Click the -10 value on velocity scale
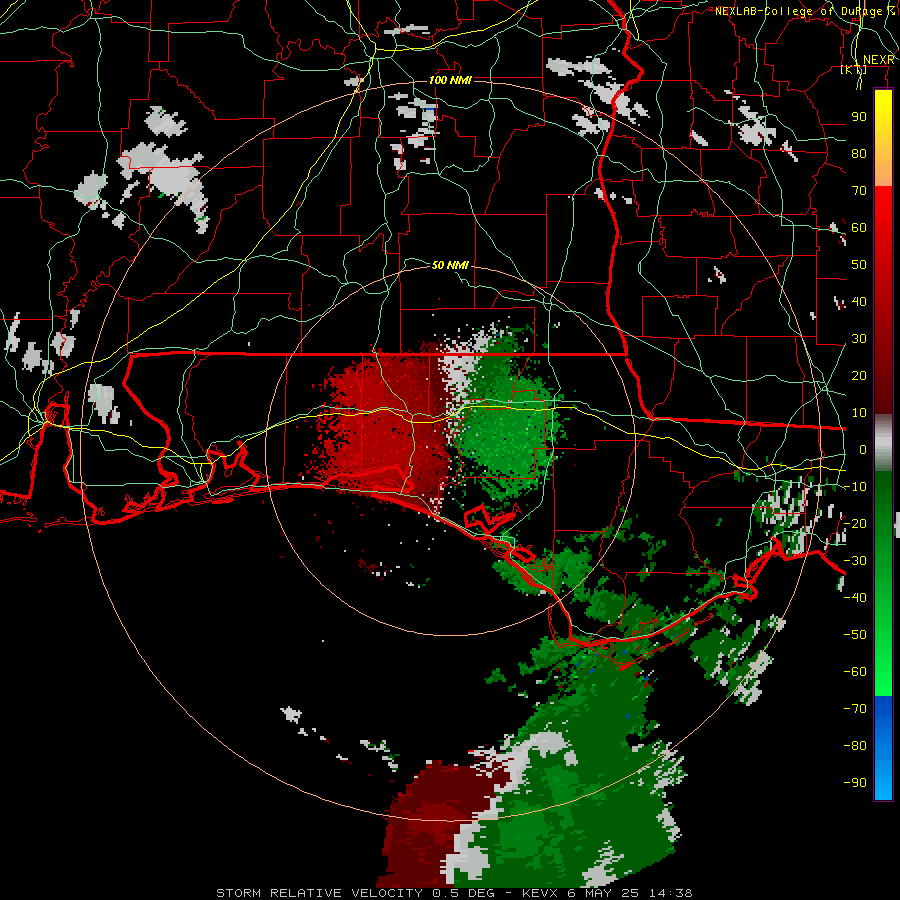This screenshot has width=900, height=900. pos(855,487)
